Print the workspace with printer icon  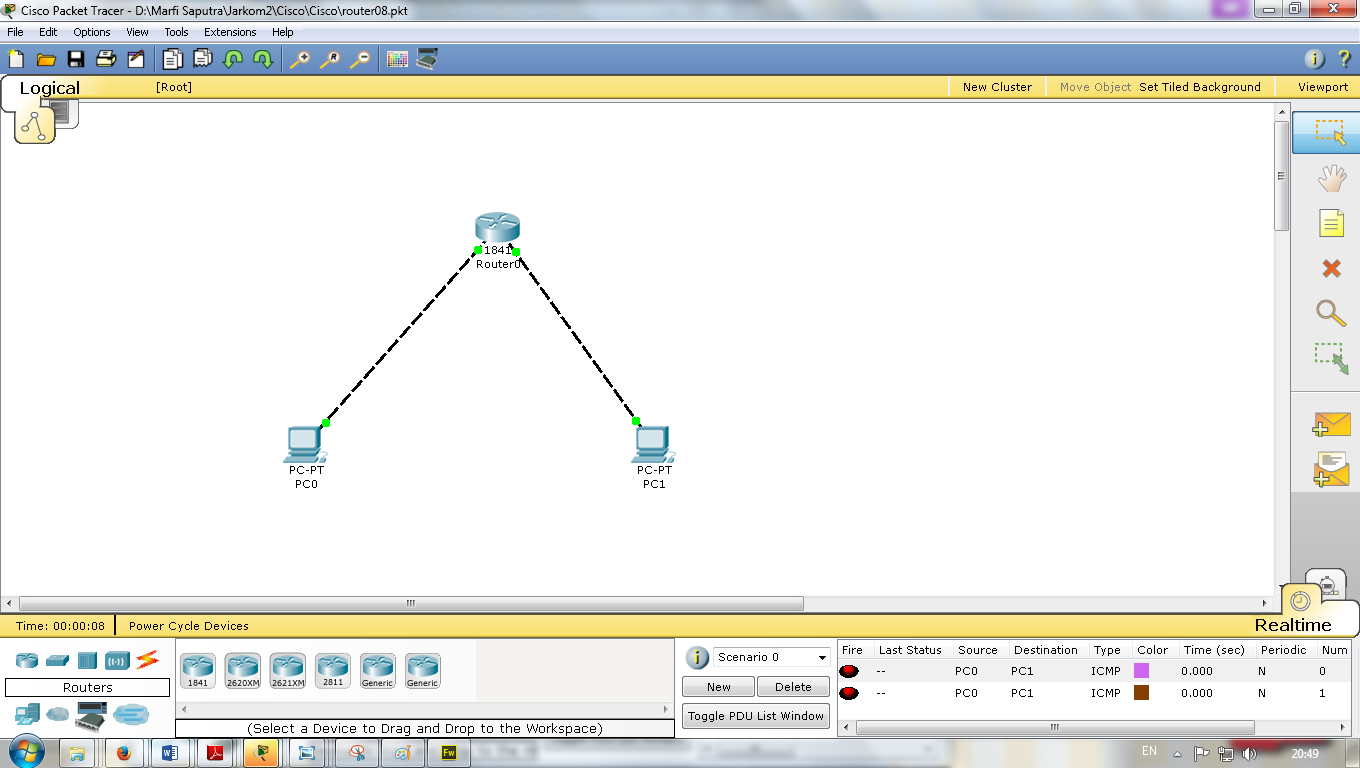coord(106,59)
